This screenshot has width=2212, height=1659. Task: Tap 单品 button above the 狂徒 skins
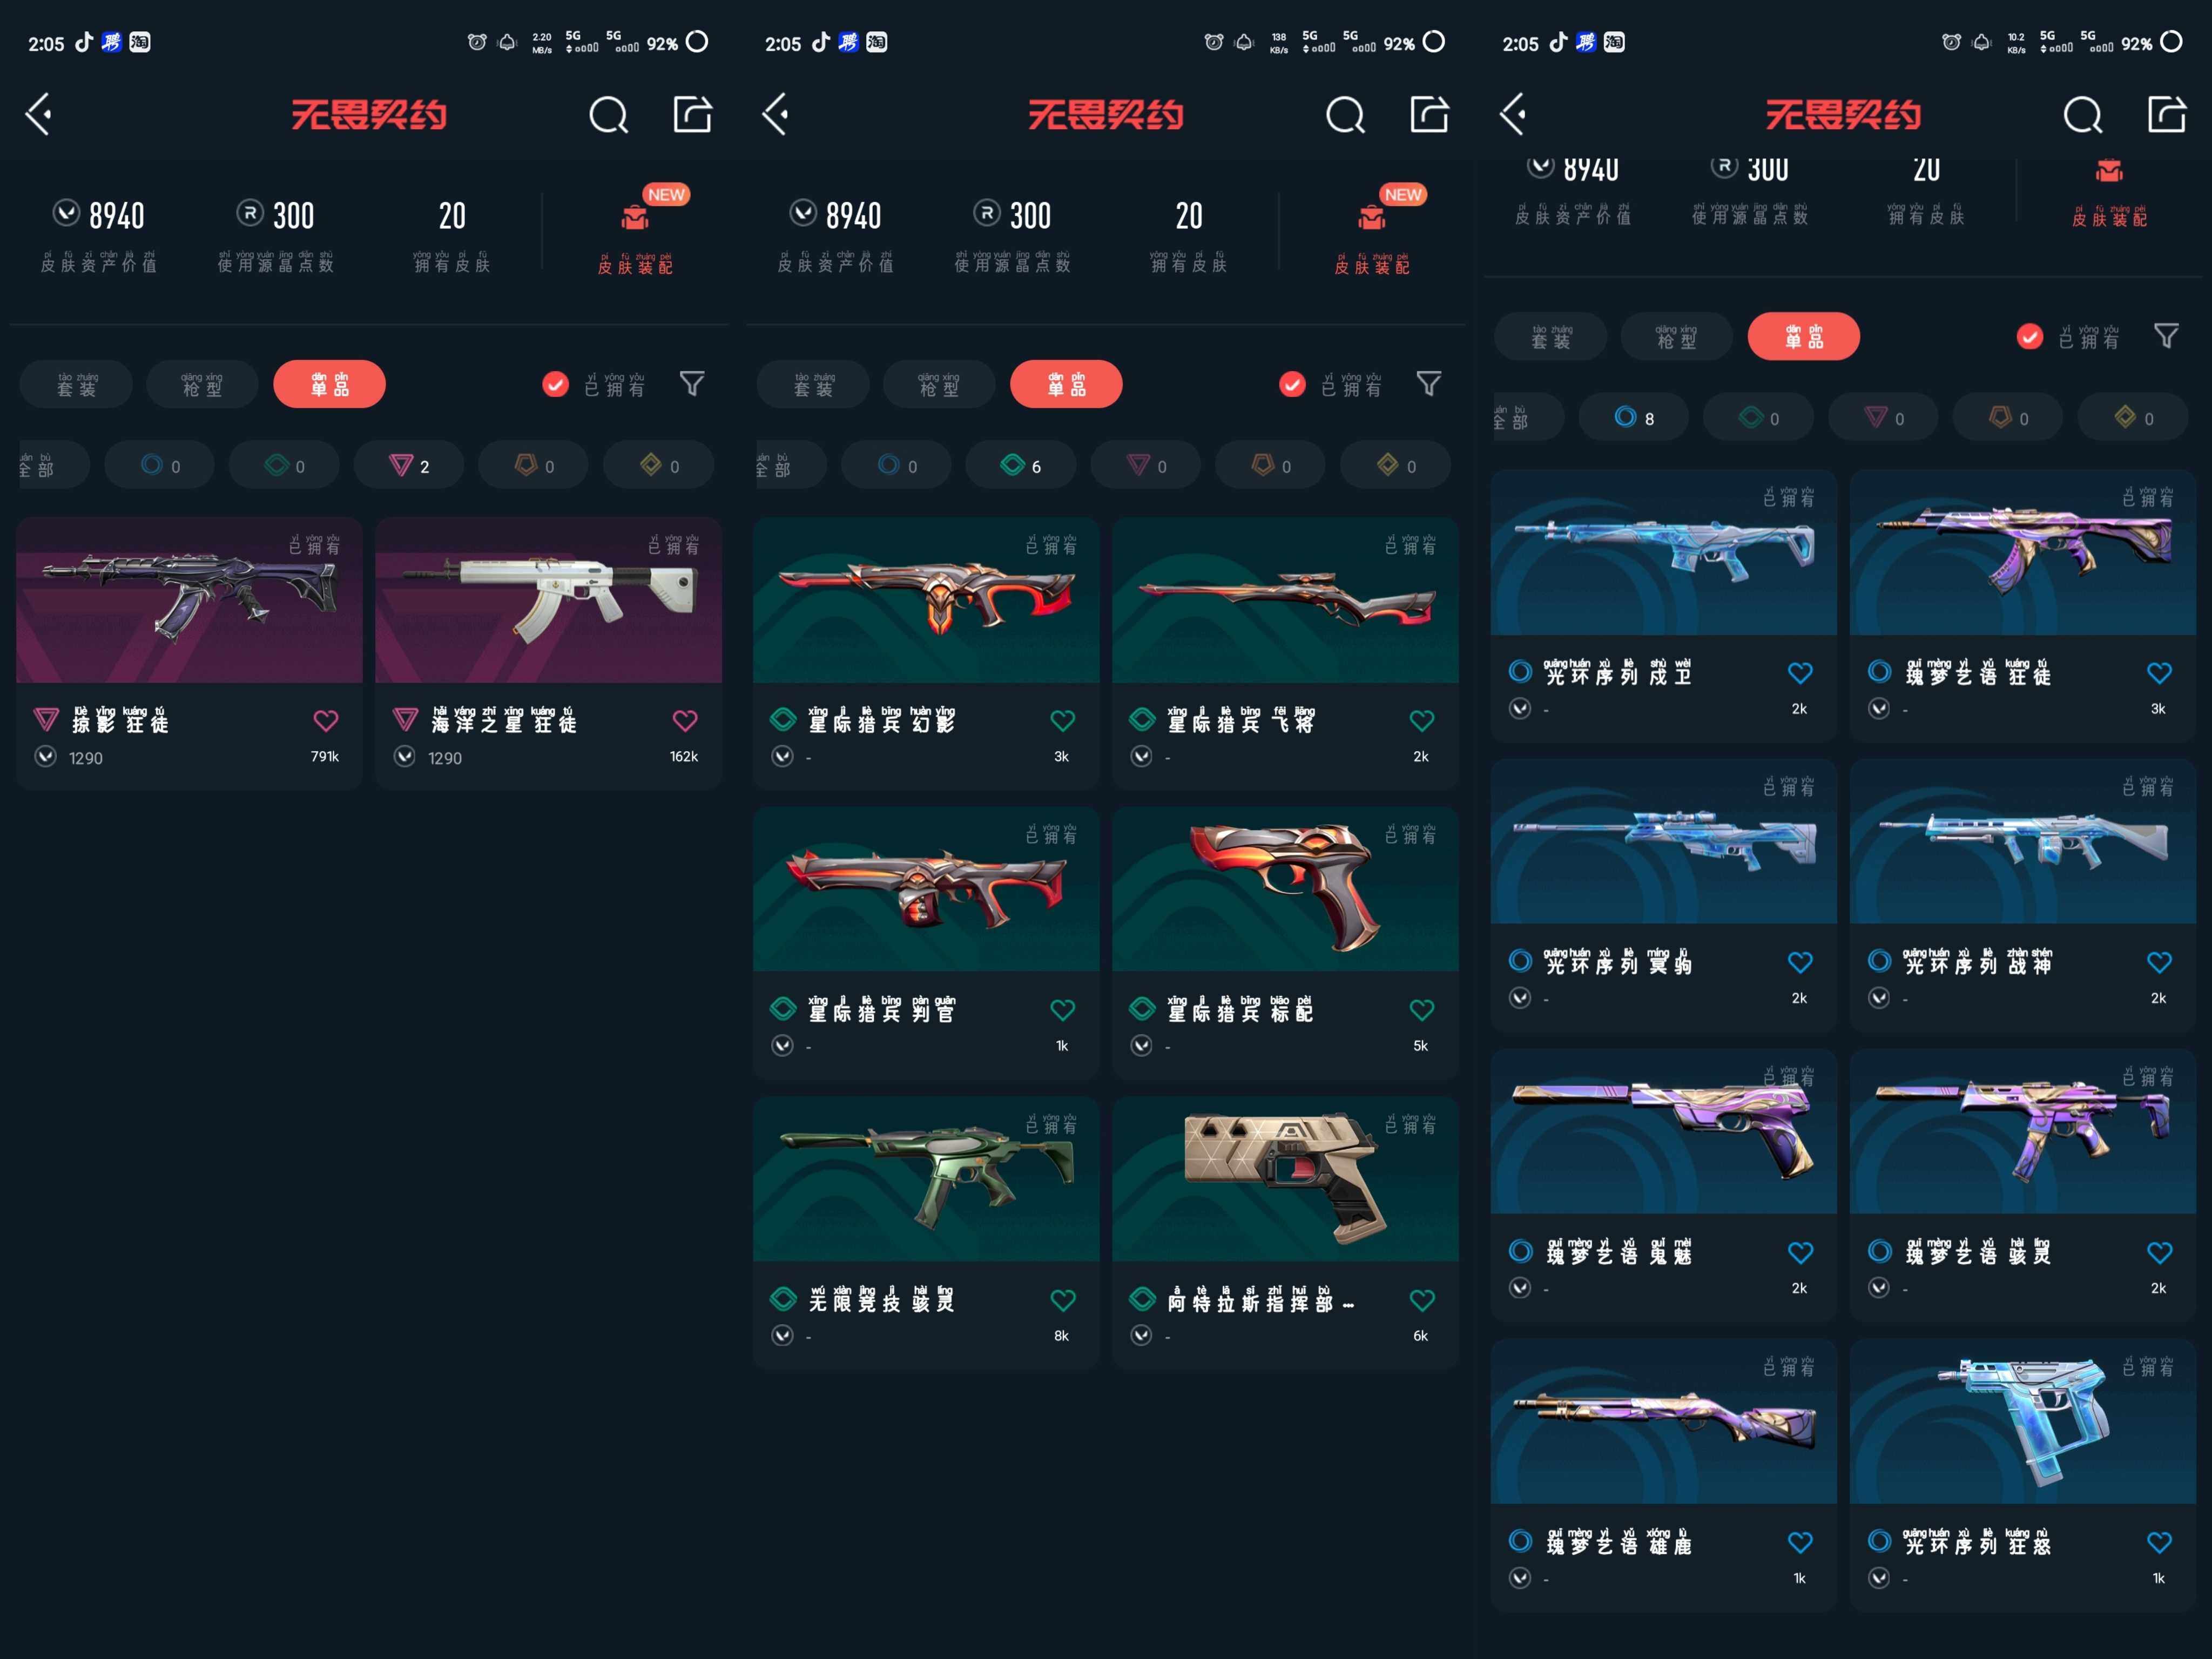pyautogui.click(x=329, y=384)
